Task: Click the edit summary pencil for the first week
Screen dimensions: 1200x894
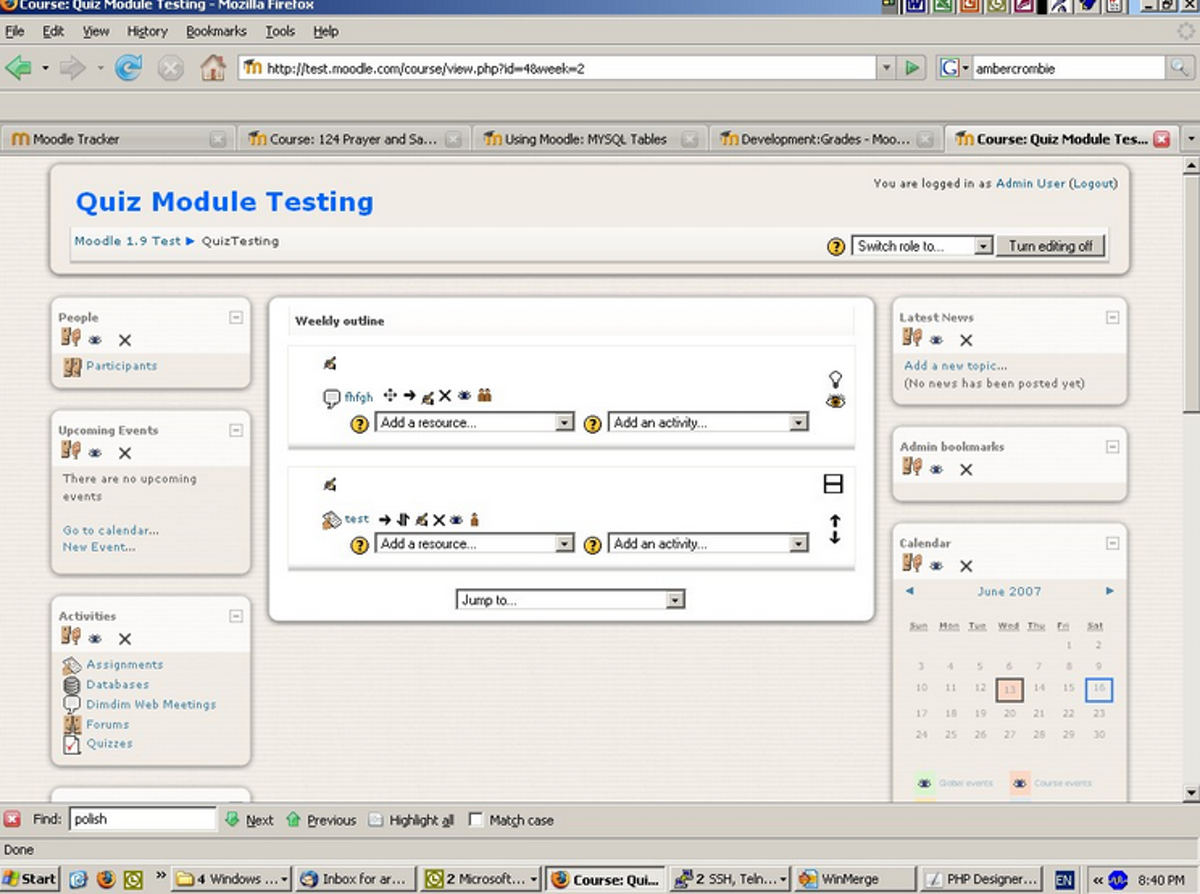Action: click(x=329, y=362)
